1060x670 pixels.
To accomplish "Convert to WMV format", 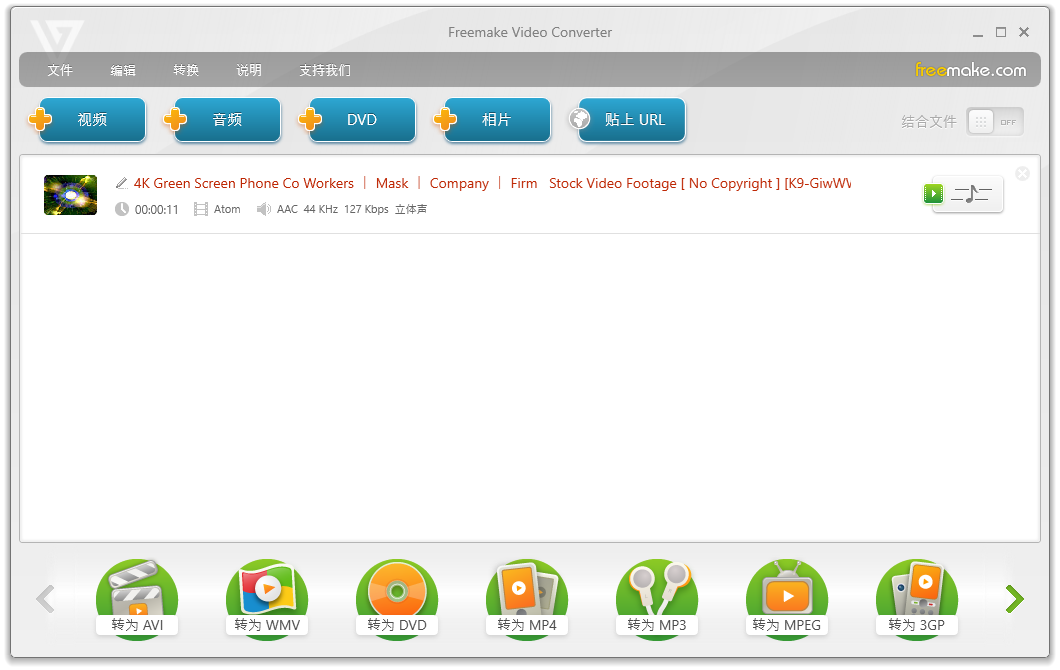I will click(267, 599).
